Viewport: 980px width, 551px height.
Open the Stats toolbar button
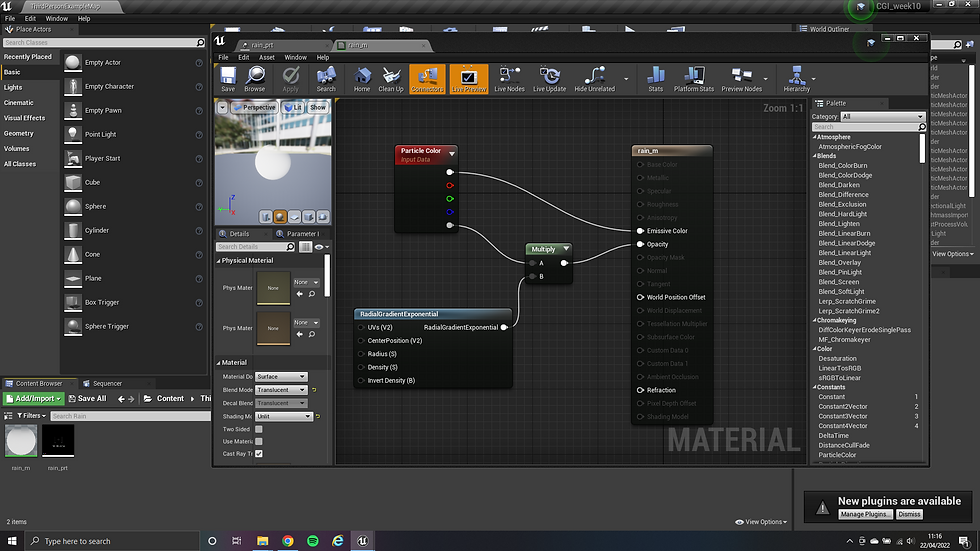pyautogui.click(x=656, y=79)
